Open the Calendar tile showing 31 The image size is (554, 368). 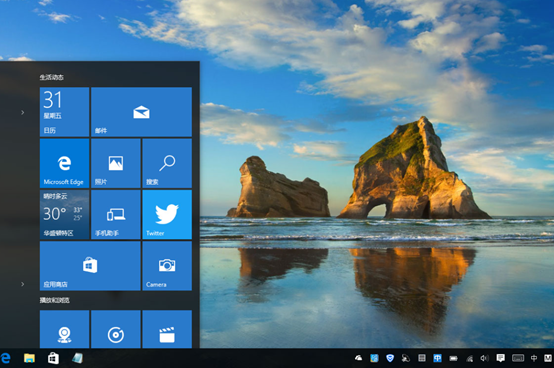64,112
